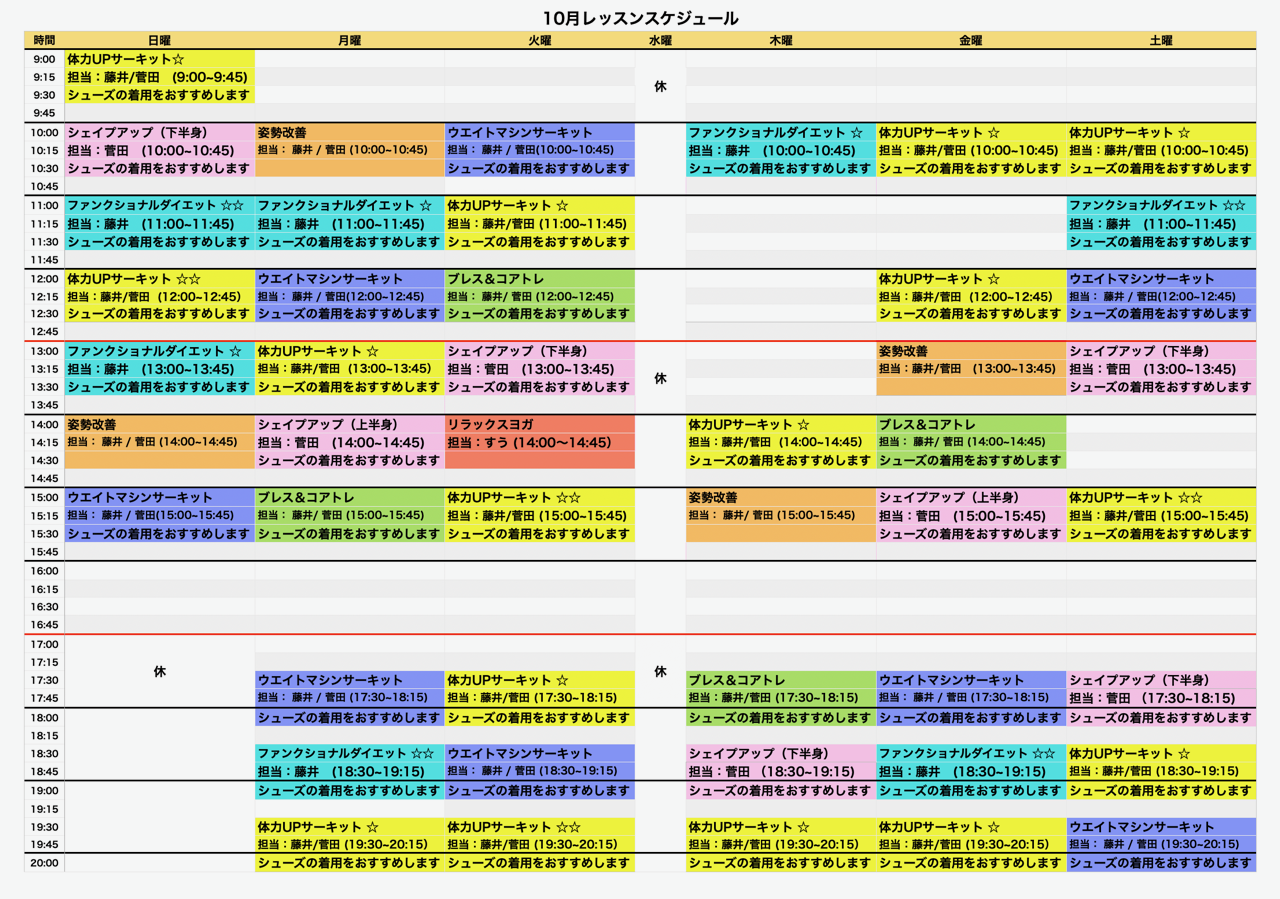Click the 18:15 time row label
The image size is (1280, 899).
[x=44, y=735]
